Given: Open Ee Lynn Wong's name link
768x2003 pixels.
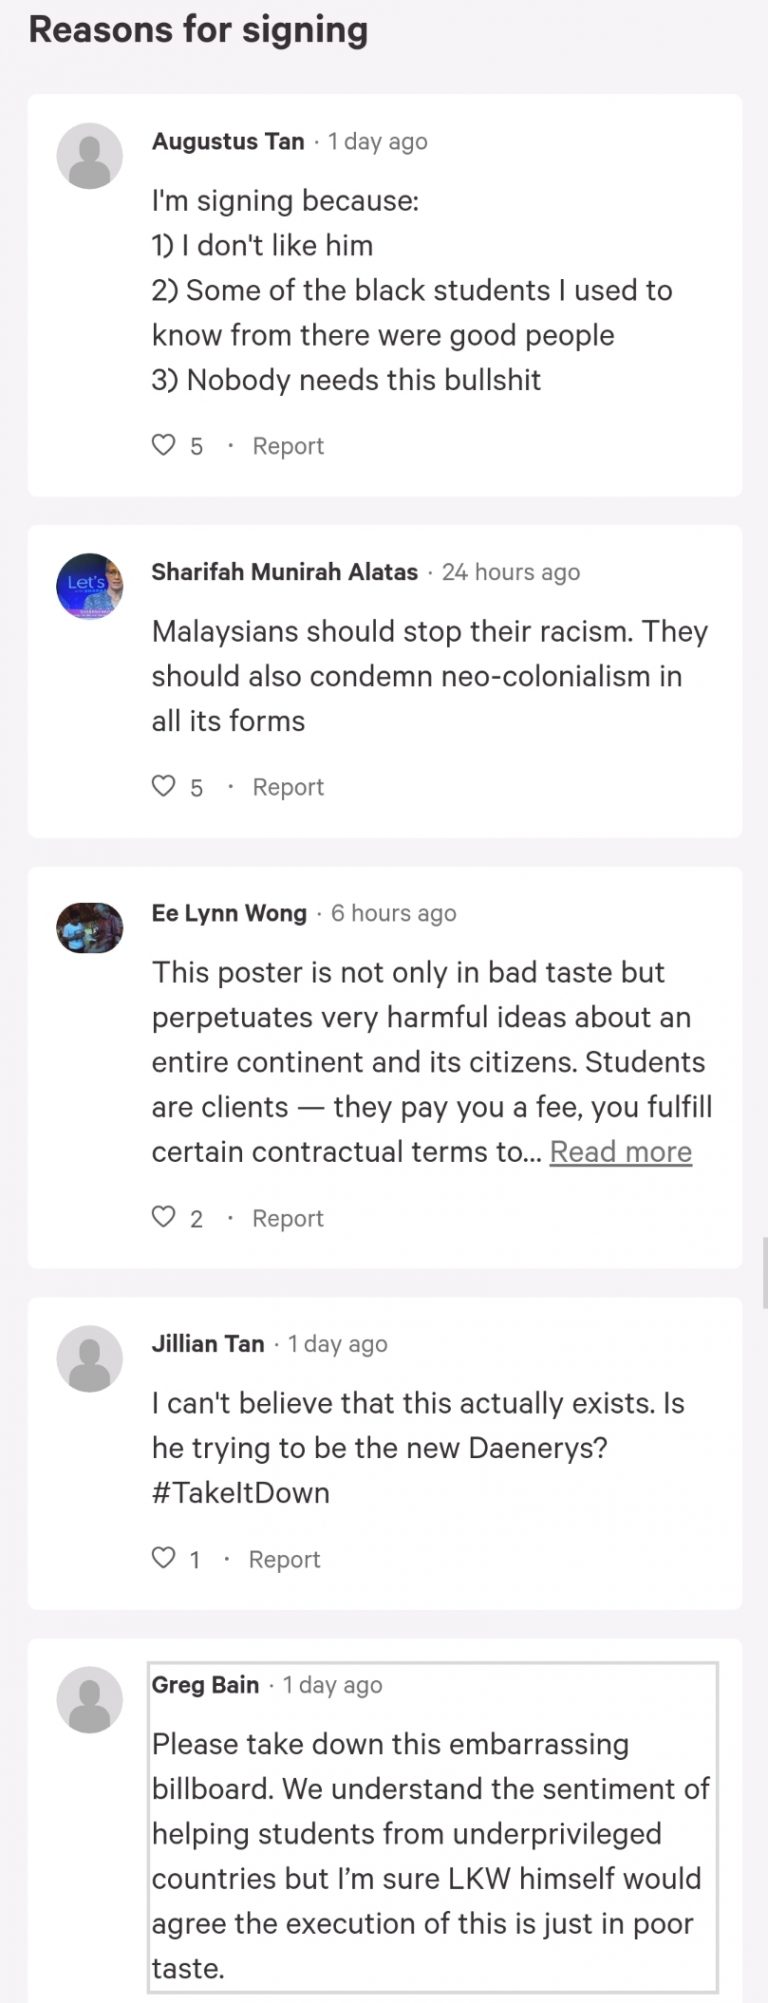Looking at the screenshot, I should tap(229, 913).
